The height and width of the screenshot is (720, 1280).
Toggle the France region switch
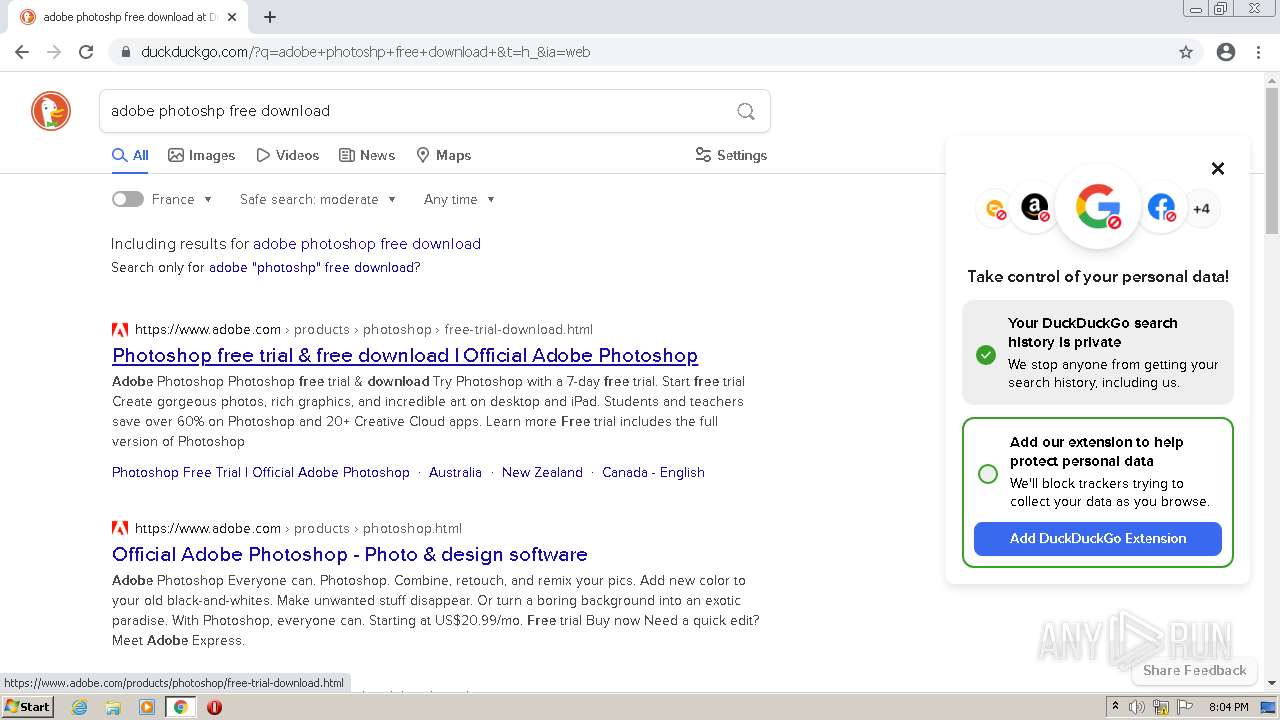tap(128, 199)
